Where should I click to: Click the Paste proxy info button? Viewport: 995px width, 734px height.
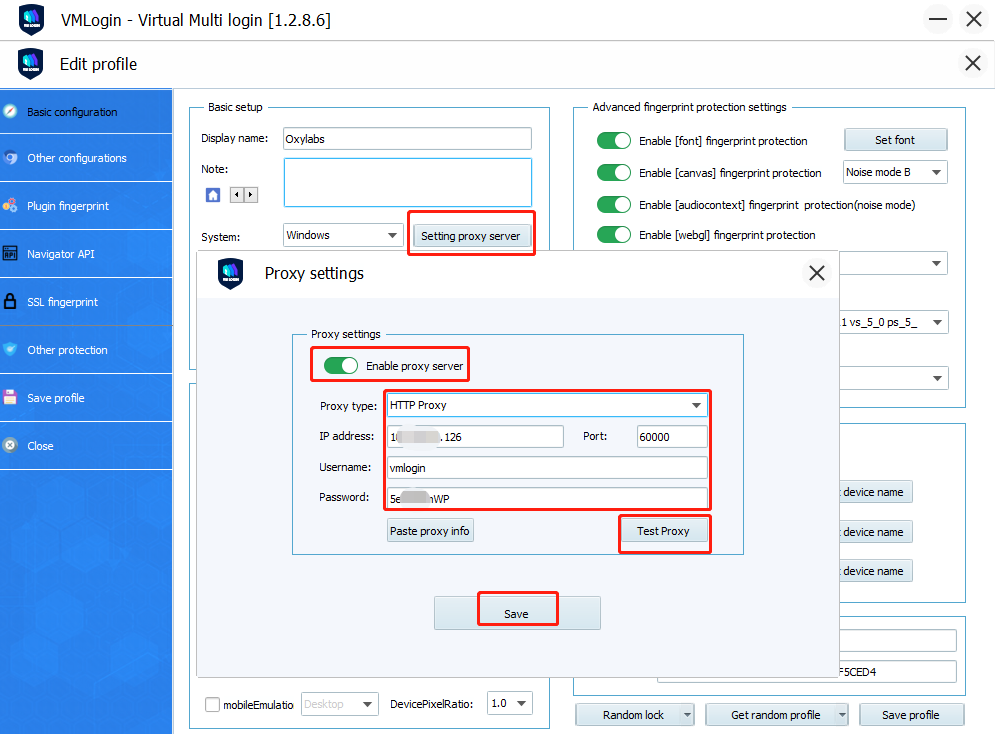[430, 530]
